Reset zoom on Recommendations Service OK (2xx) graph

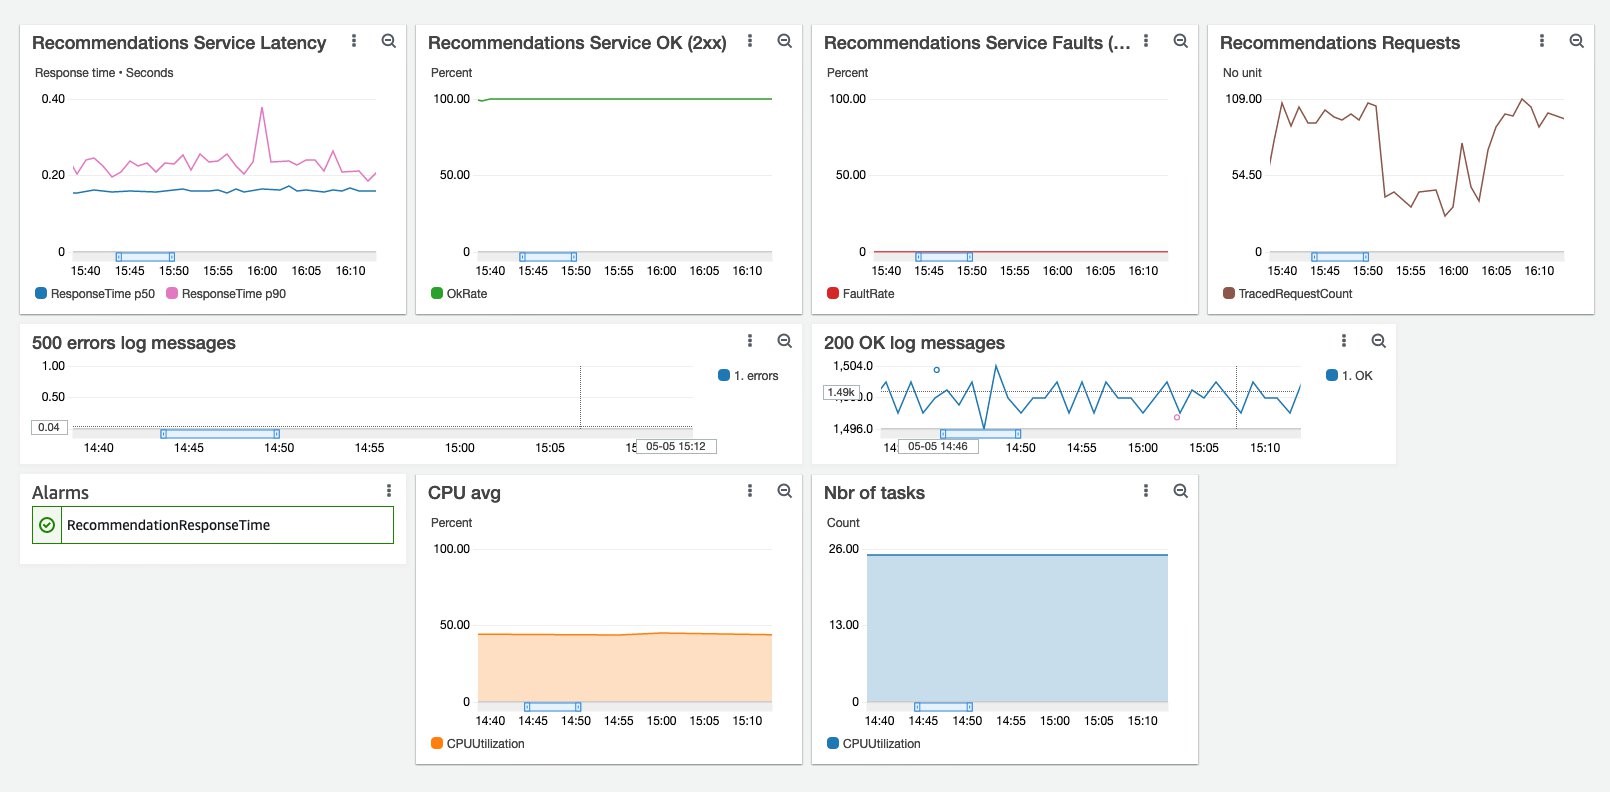click(785, 41)
